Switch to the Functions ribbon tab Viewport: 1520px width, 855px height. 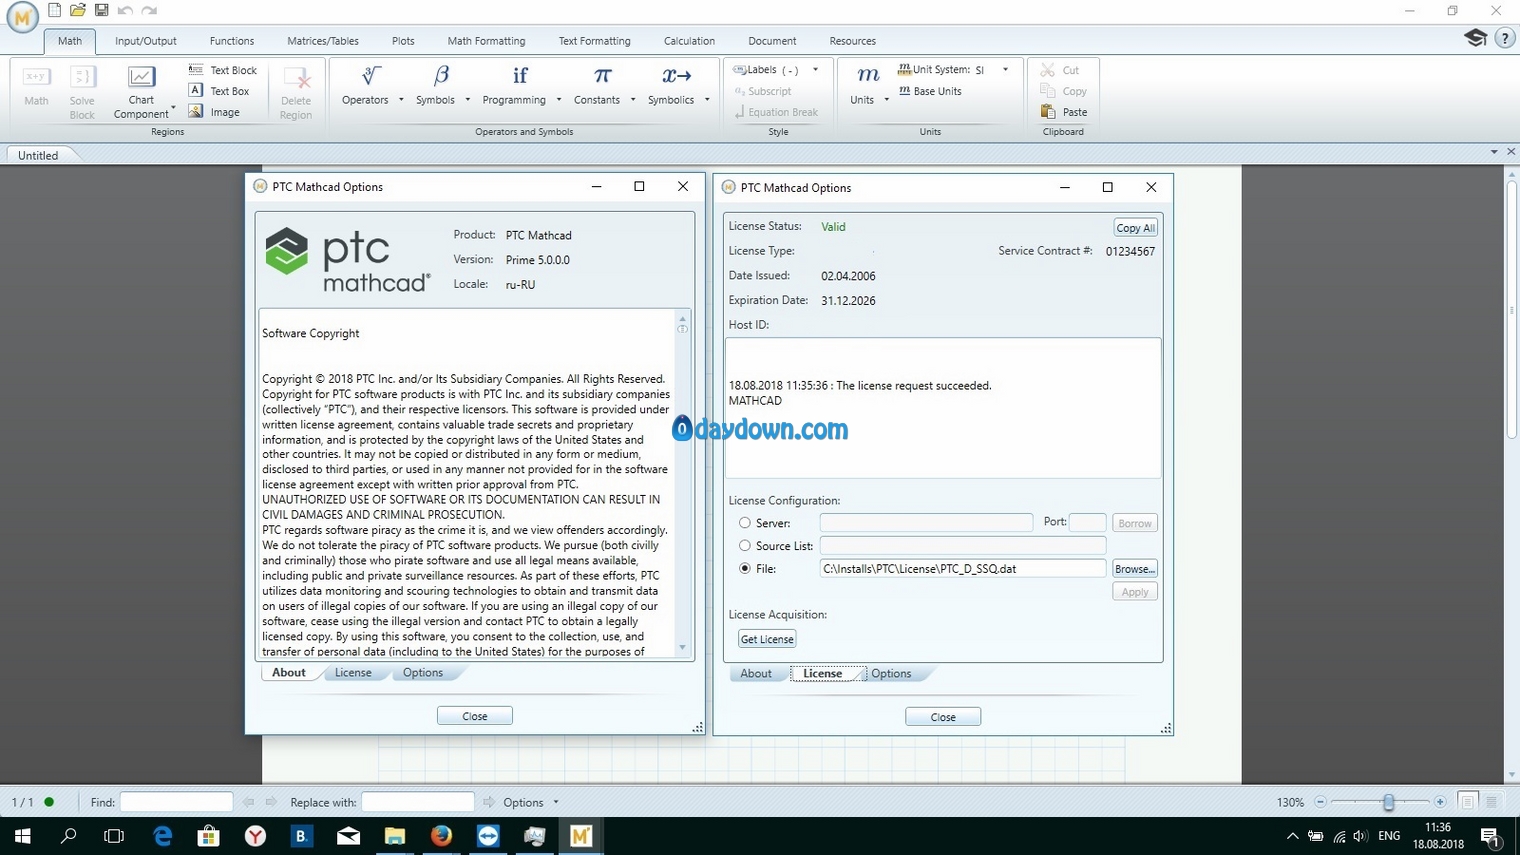pos(232,41)
